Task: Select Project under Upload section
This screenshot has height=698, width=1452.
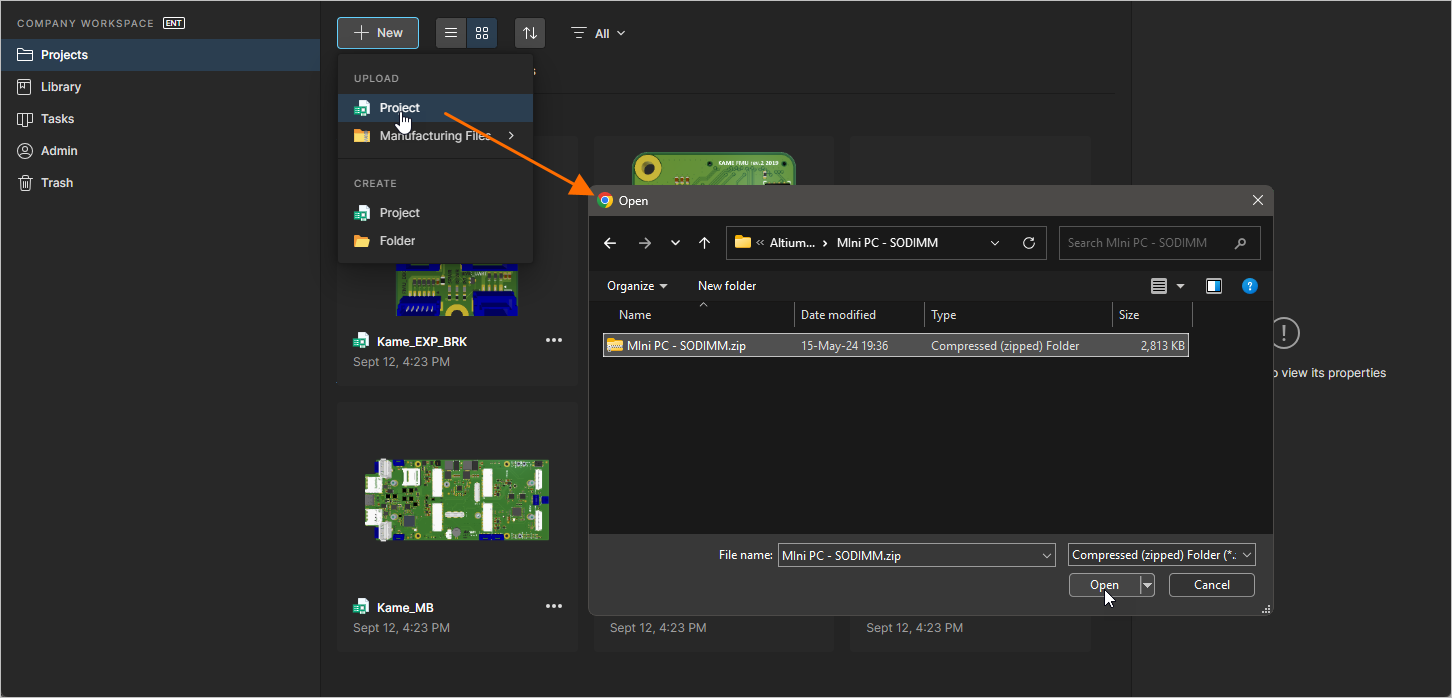Action: coord(399,108)
